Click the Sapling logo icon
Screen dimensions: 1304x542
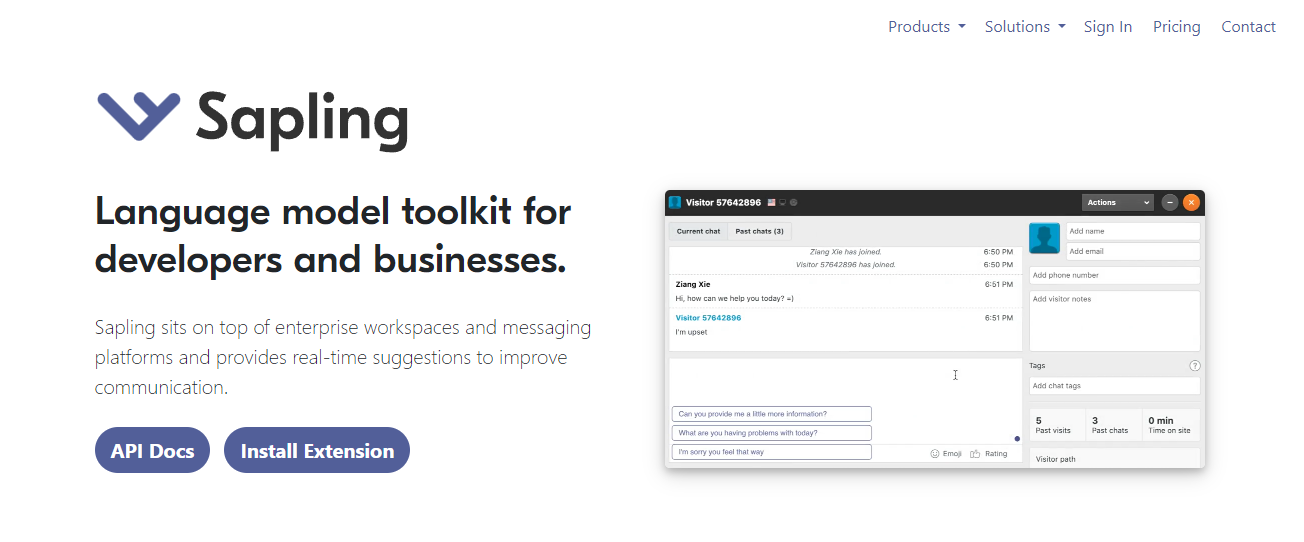tap(138, 115)
